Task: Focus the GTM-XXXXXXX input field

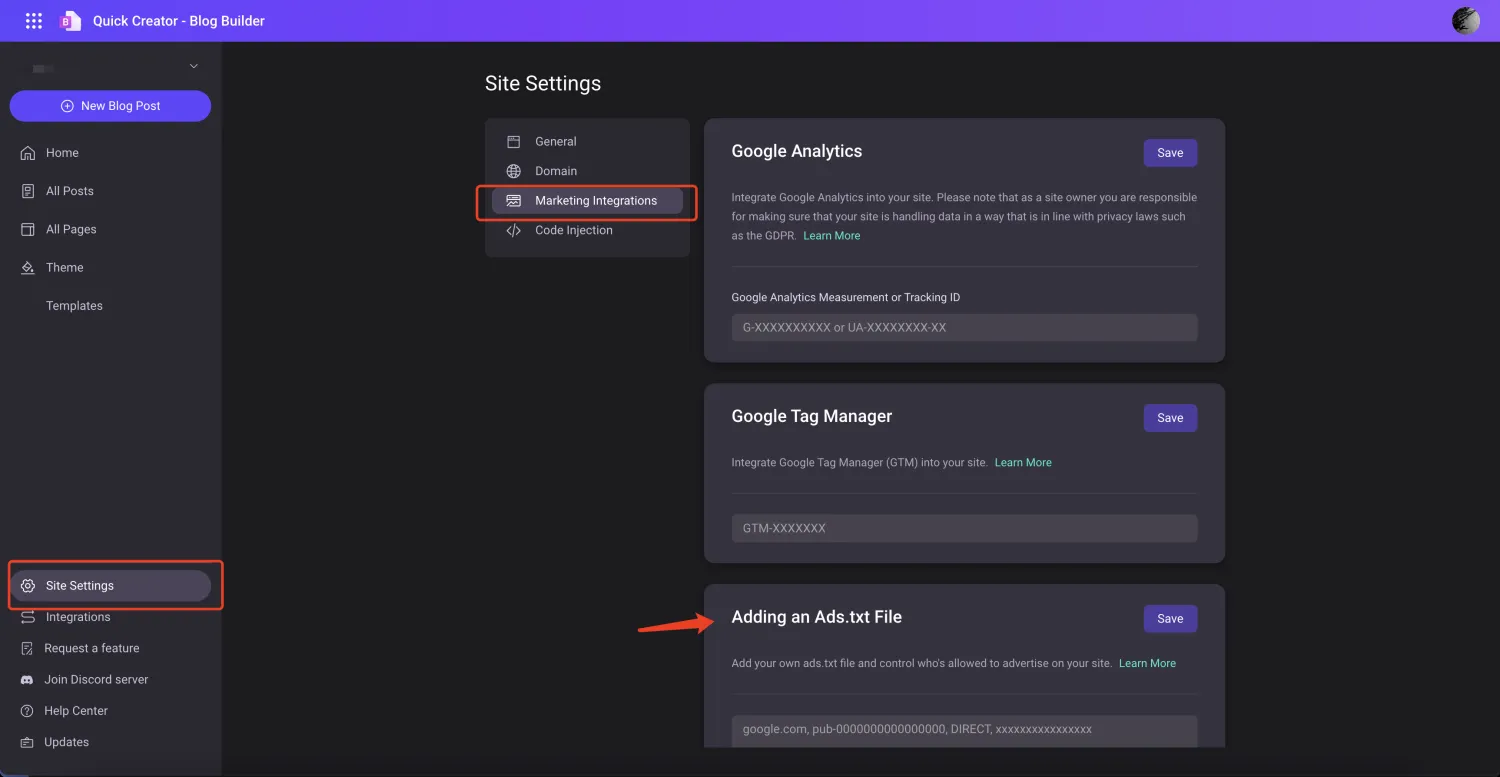Action: (x=964, y=528)
